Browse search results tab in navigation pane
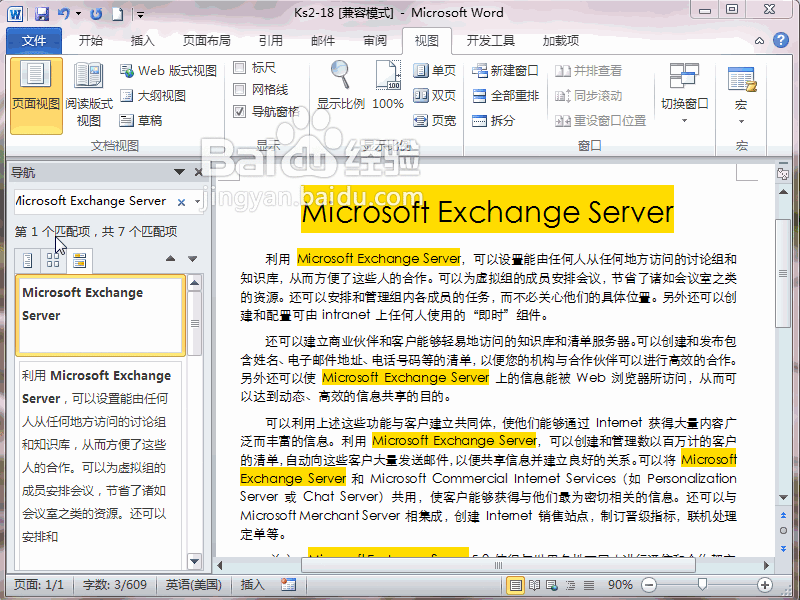This screenshot has width=800, height=600. click(x=79, y=260)
